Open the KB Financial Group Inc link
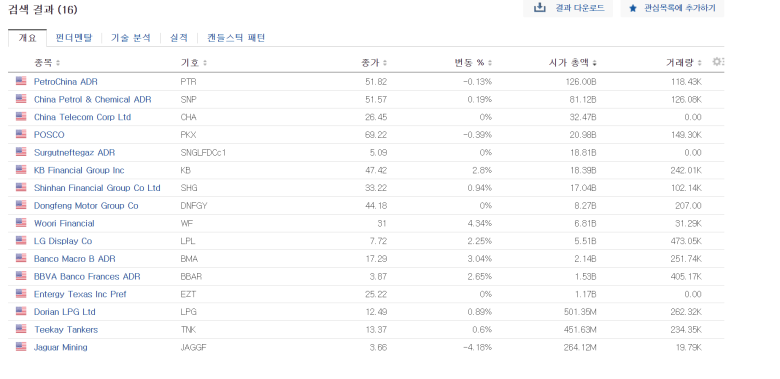This screenshot has height=379, width=780. pos(79,170)
